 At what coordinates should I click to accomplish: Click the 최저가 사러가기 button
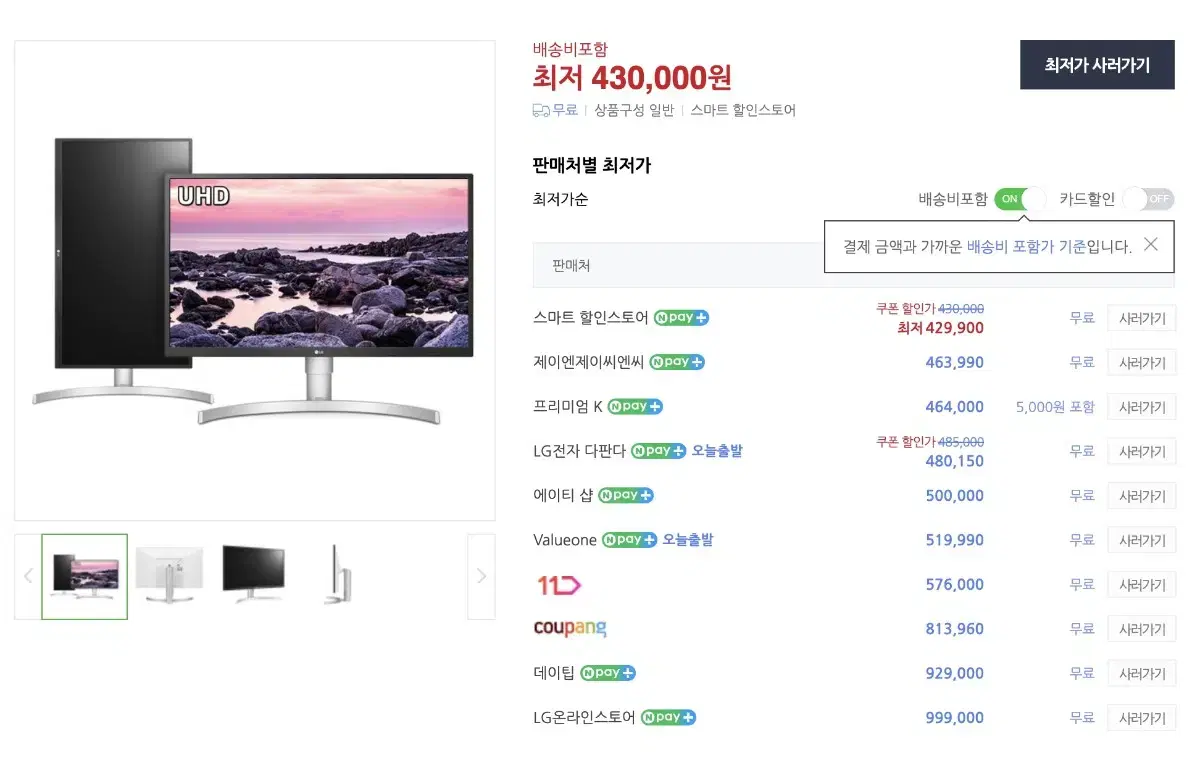[1097, 65]
